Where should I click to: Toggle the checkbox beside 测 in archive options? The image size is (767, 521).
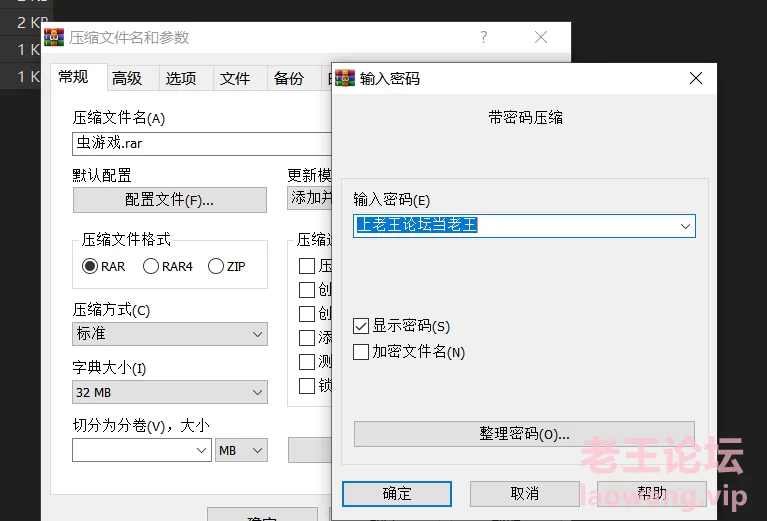tap(307, 362)
